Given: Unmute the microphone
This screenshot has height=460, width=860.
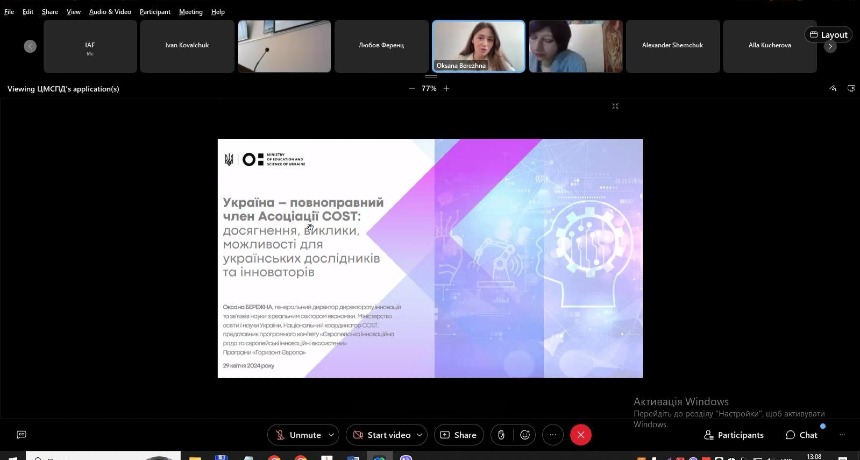Looking at the screenshot, I should 298,435.
